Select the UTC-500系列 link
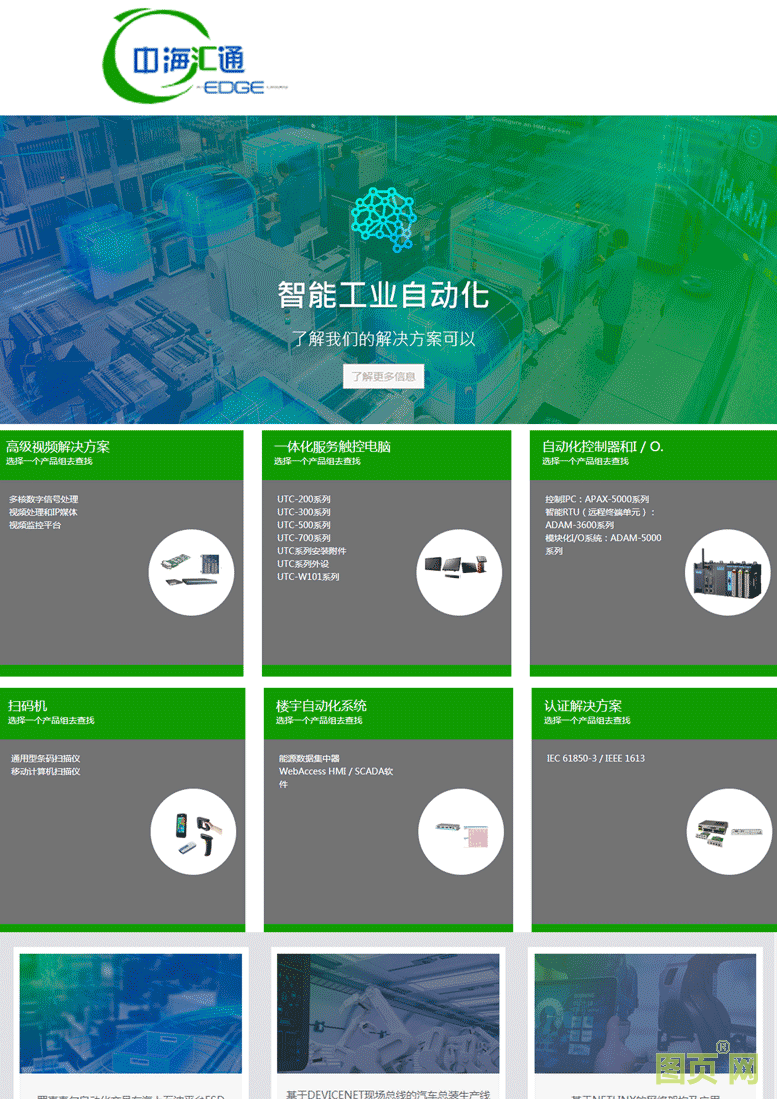The width and height of the screenshot is (777, 1099). (304, 525)
